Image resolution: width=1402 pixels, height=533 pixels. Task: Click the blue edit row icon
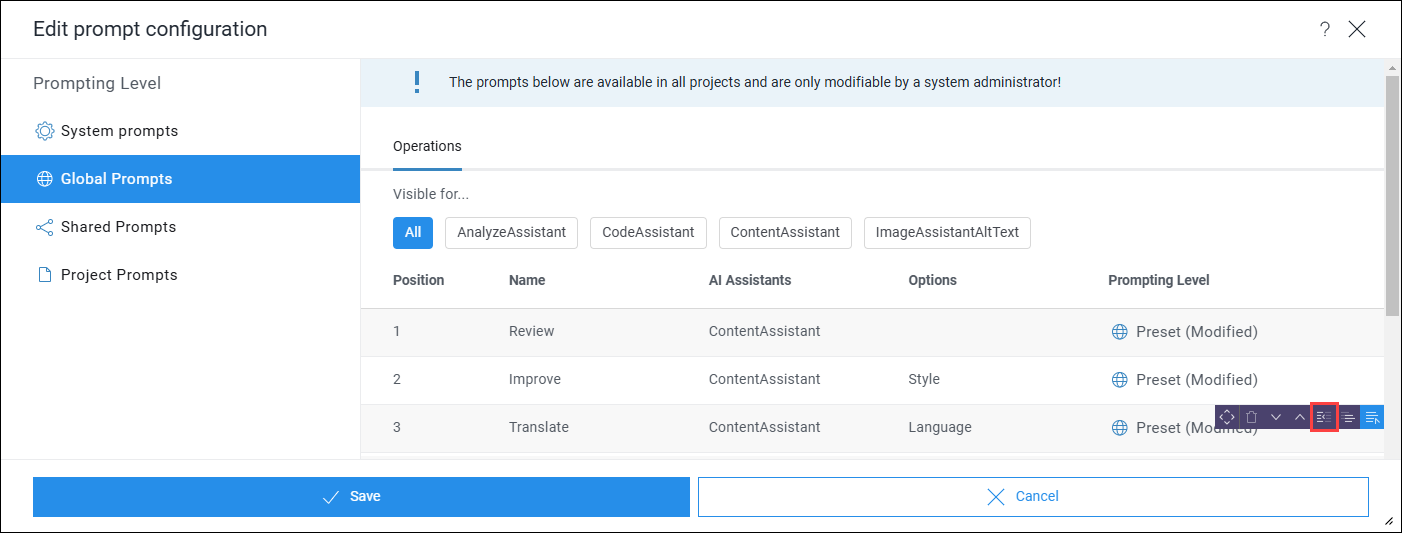1372,417
